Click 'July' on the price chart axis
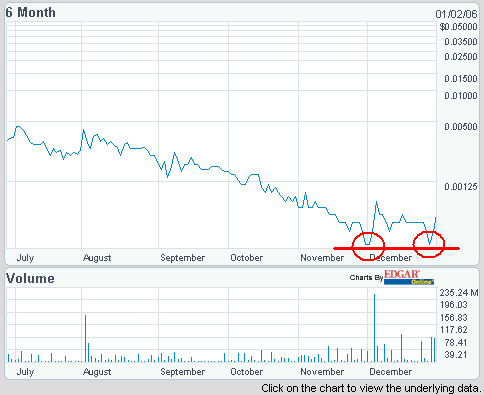Screen dimensions: 484x395 (25, 258)
